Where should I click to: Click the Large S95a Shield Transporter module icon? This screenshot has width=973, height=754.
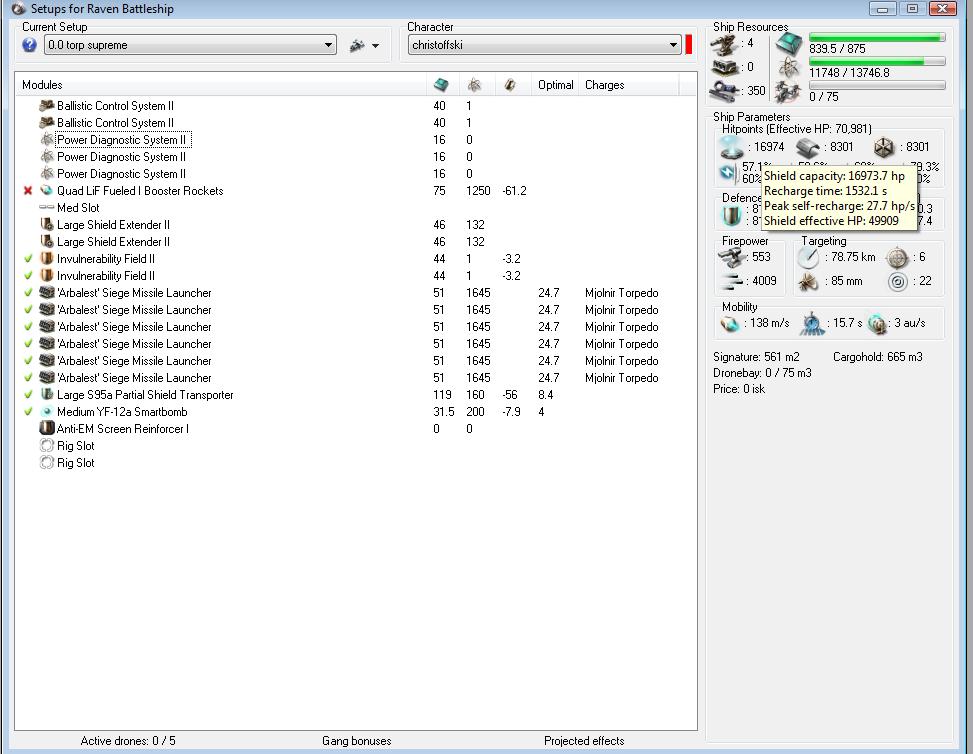[47, 395]
